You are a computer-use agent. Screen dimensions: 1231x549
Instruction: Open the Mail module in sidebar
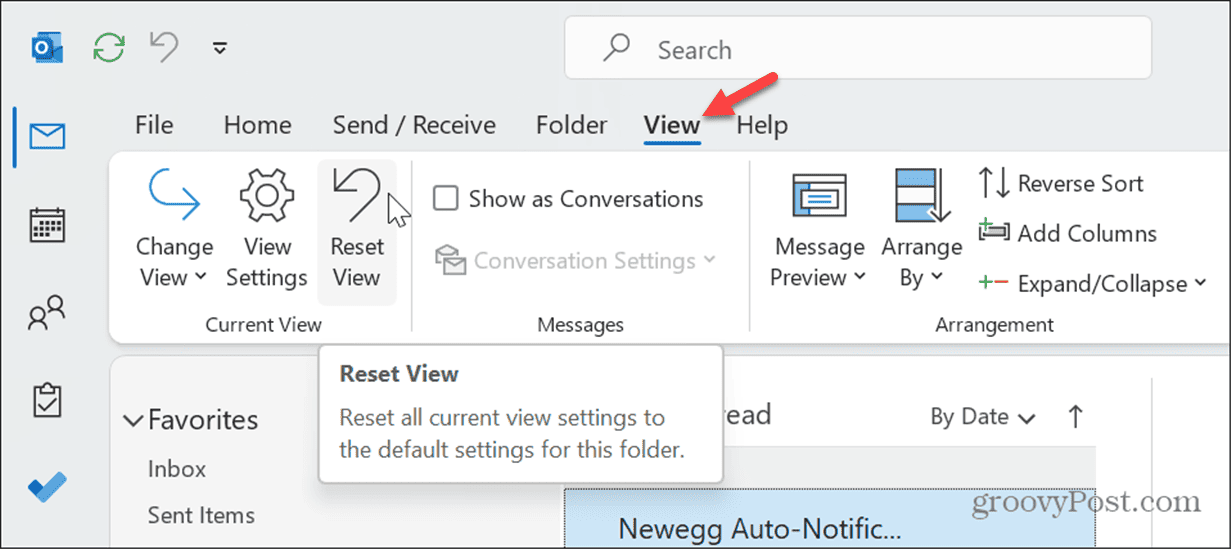point(47,137)
